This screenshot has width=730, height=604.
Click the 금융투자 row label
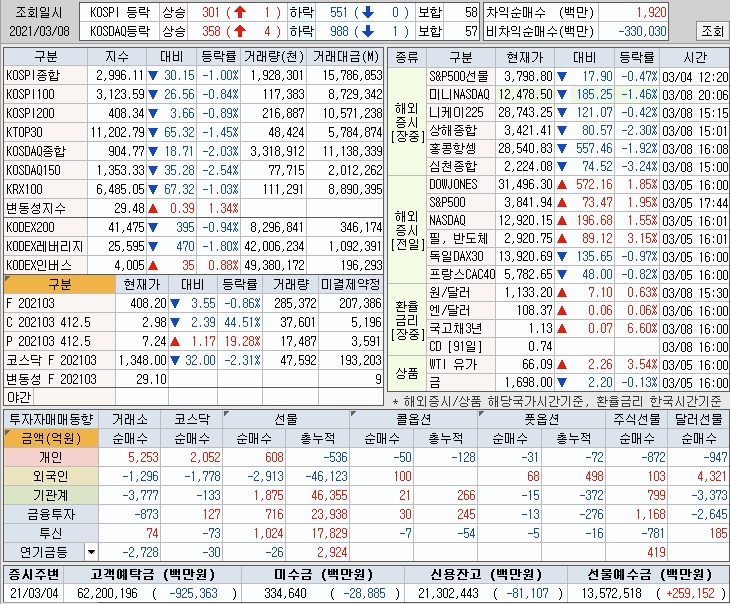pos(51,514)
